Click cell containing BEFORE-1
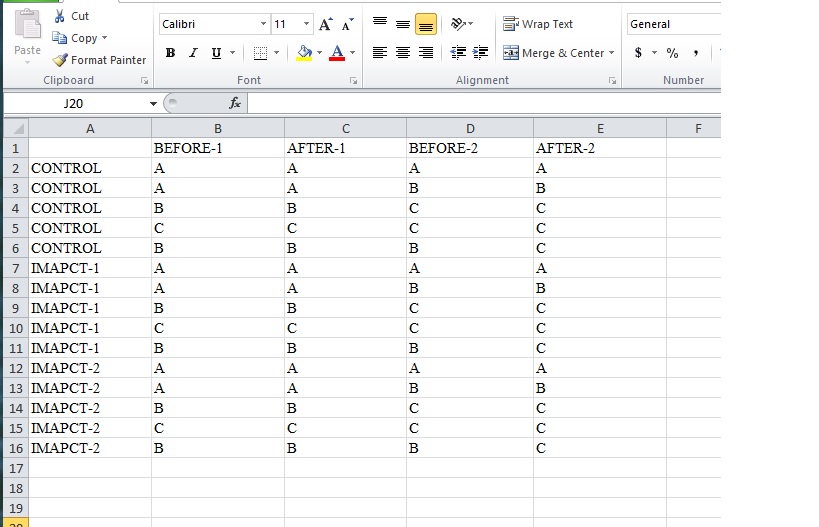Viewport: 819px width, 527px height. [218, 148]
